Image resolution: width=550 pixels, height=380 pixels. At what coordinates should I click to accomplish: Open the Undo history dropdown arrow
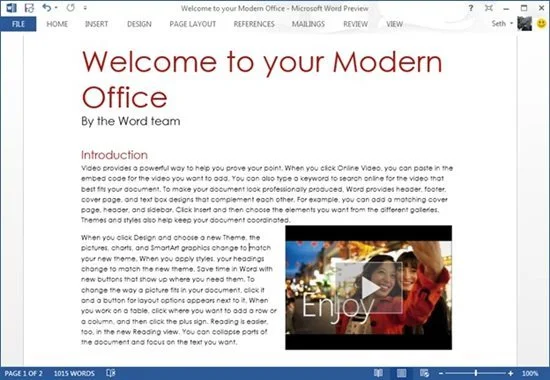pyautogui.click(x=56, y=8)
